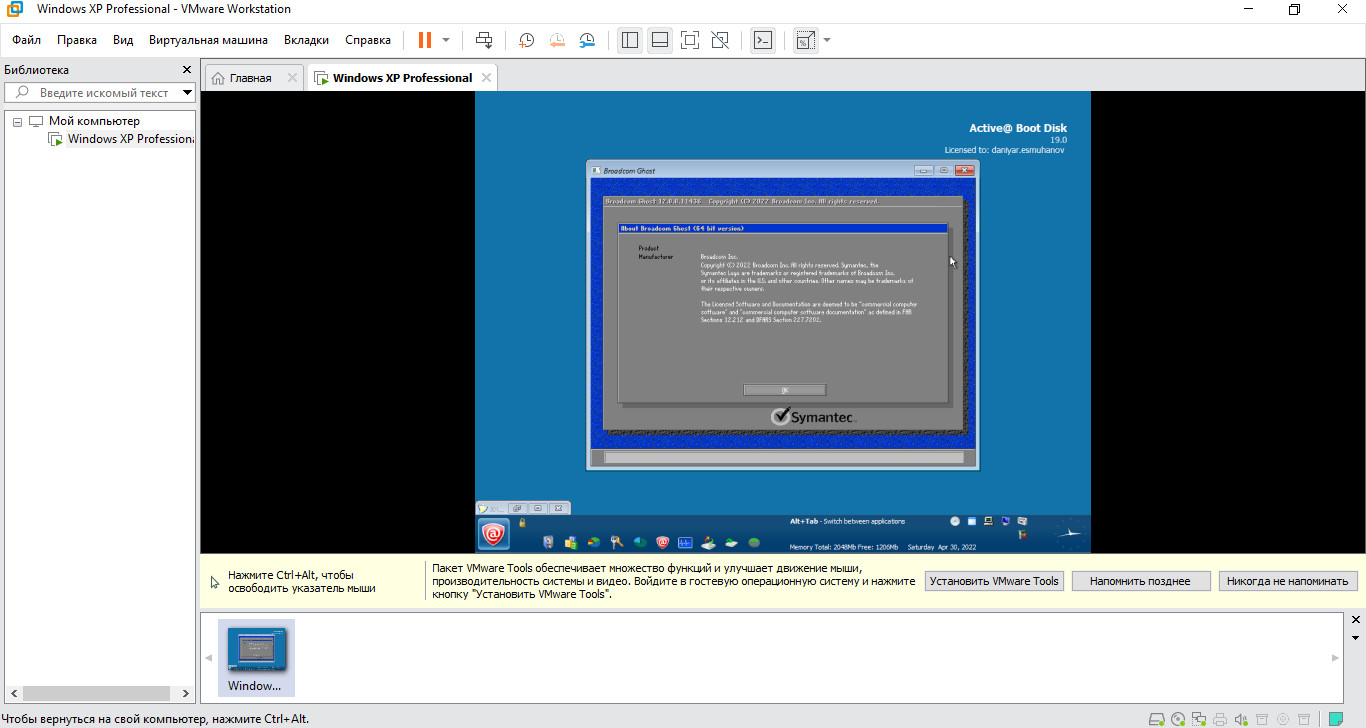1366x728 pixels.
Task: Click the stretch guest display icon
Action: [805, 40]
